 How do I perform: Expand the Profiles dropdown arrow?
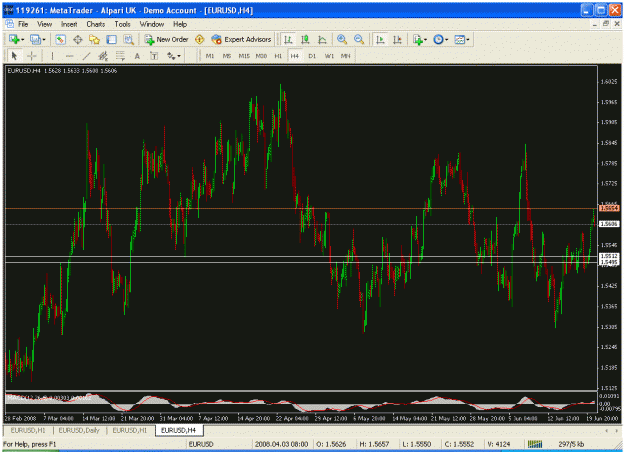click(43, 39)
